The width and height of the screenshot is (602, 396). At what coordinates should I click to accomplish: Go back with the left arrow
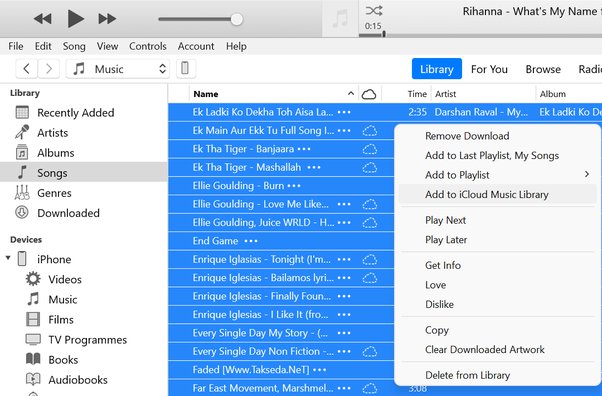coord(26,69)
